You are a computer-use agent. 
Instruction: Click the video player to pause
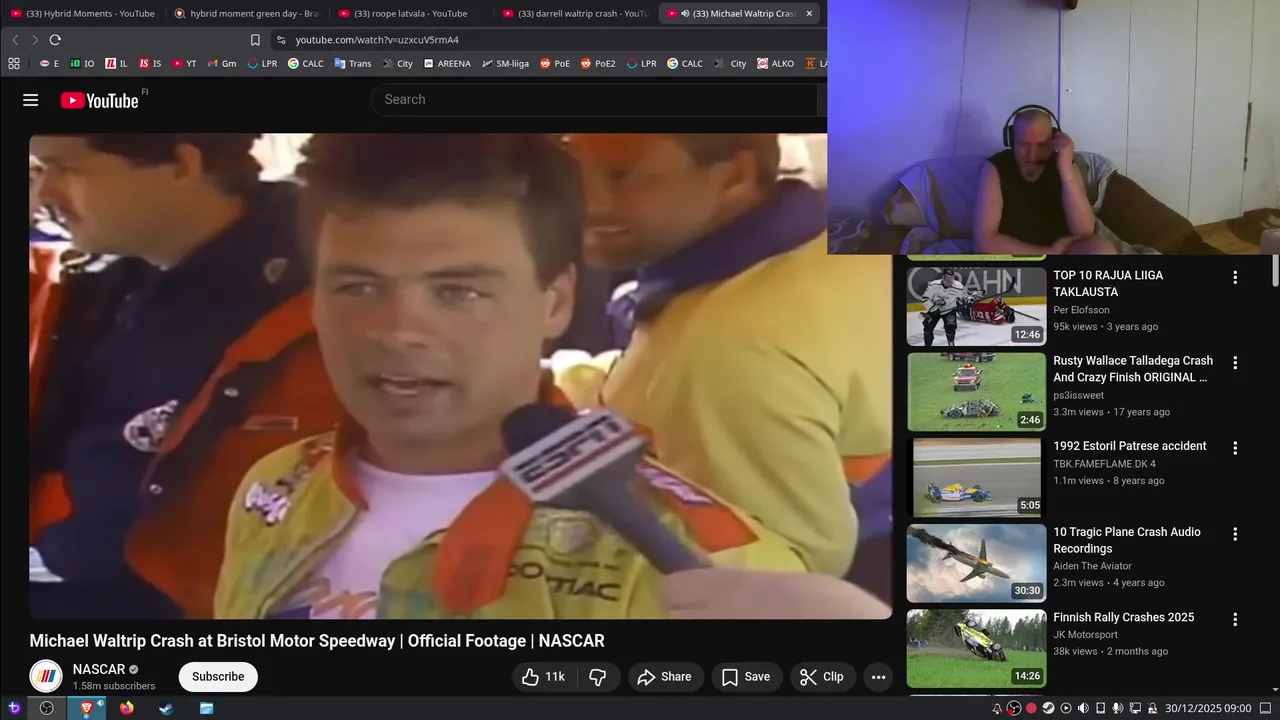tap(460, 376)
